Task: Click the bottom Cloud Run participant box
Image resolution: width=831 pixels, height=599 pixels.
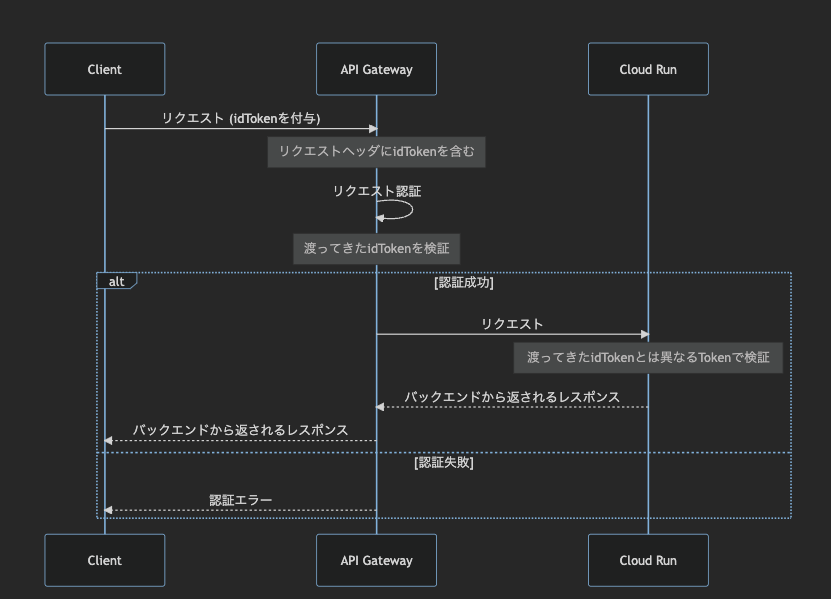Action: [648, 560]
